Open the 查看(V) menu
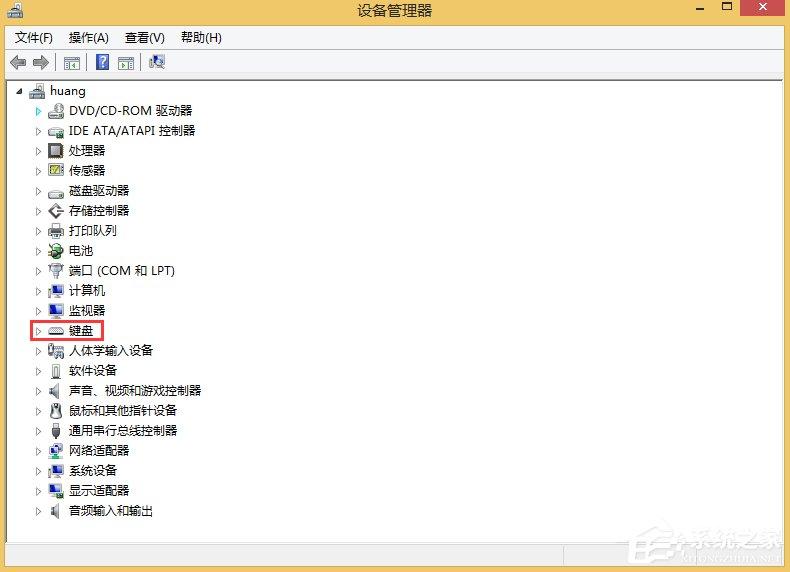790x572 pixels. 145,38
